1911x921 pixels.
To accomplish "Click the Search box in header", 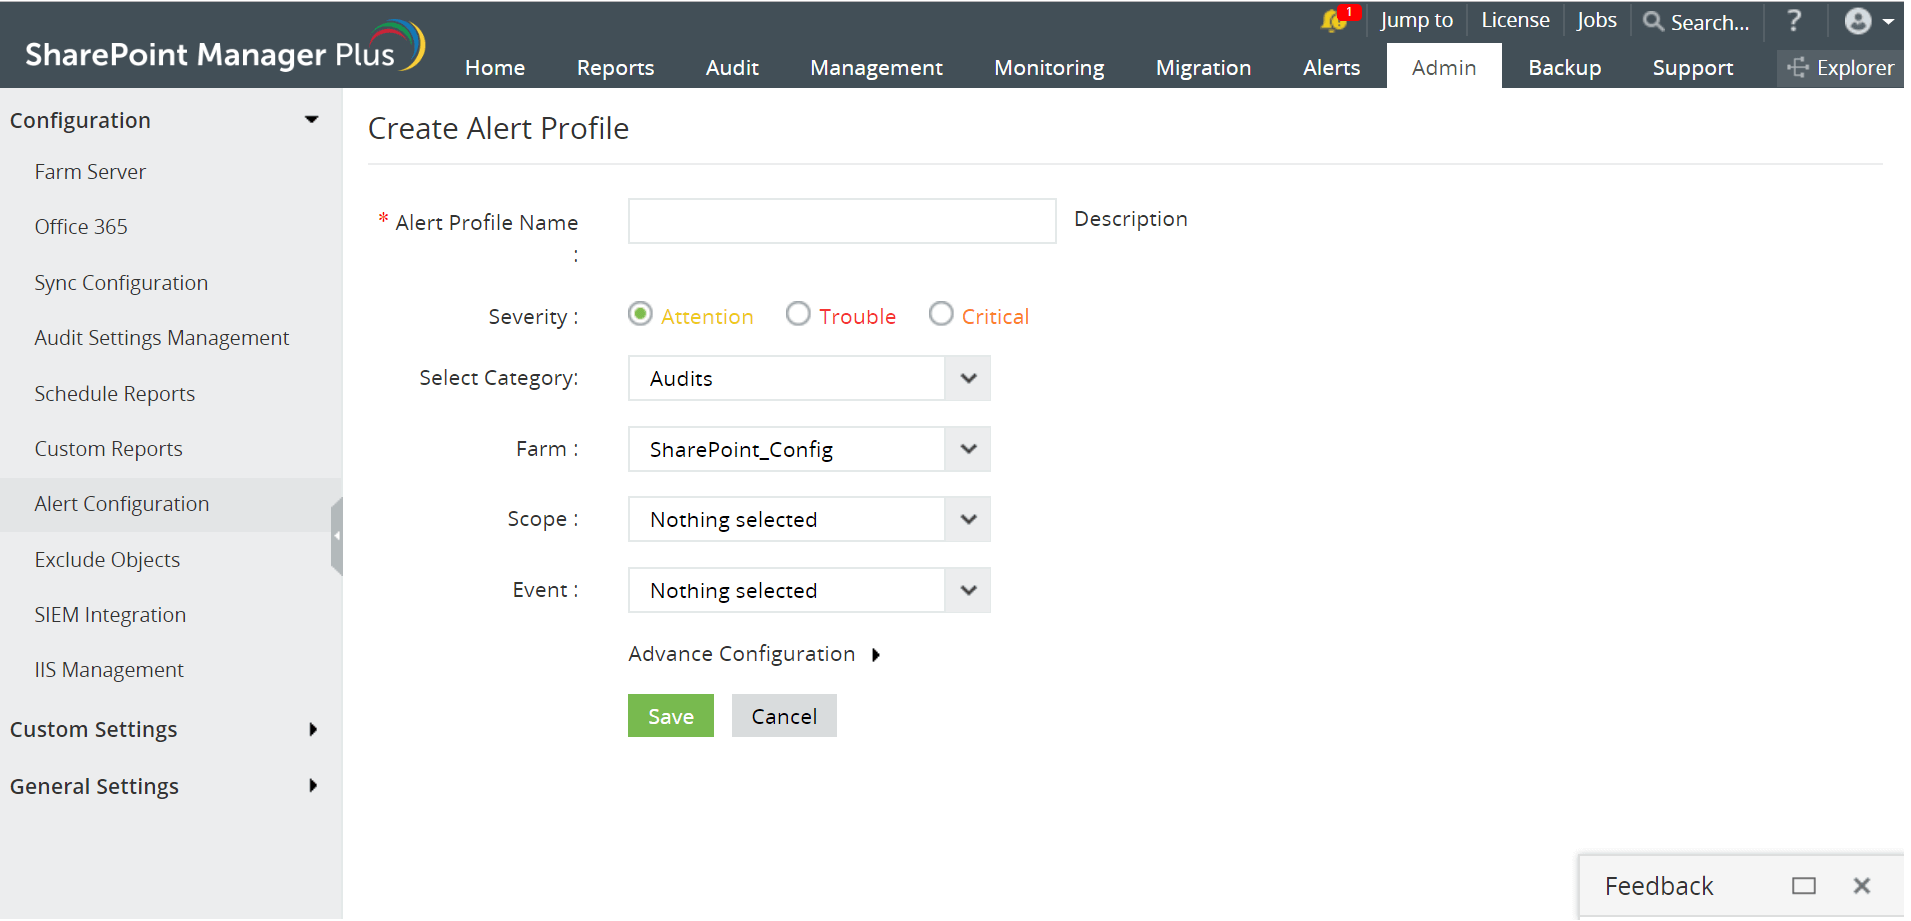I will tap(1710, 22).
